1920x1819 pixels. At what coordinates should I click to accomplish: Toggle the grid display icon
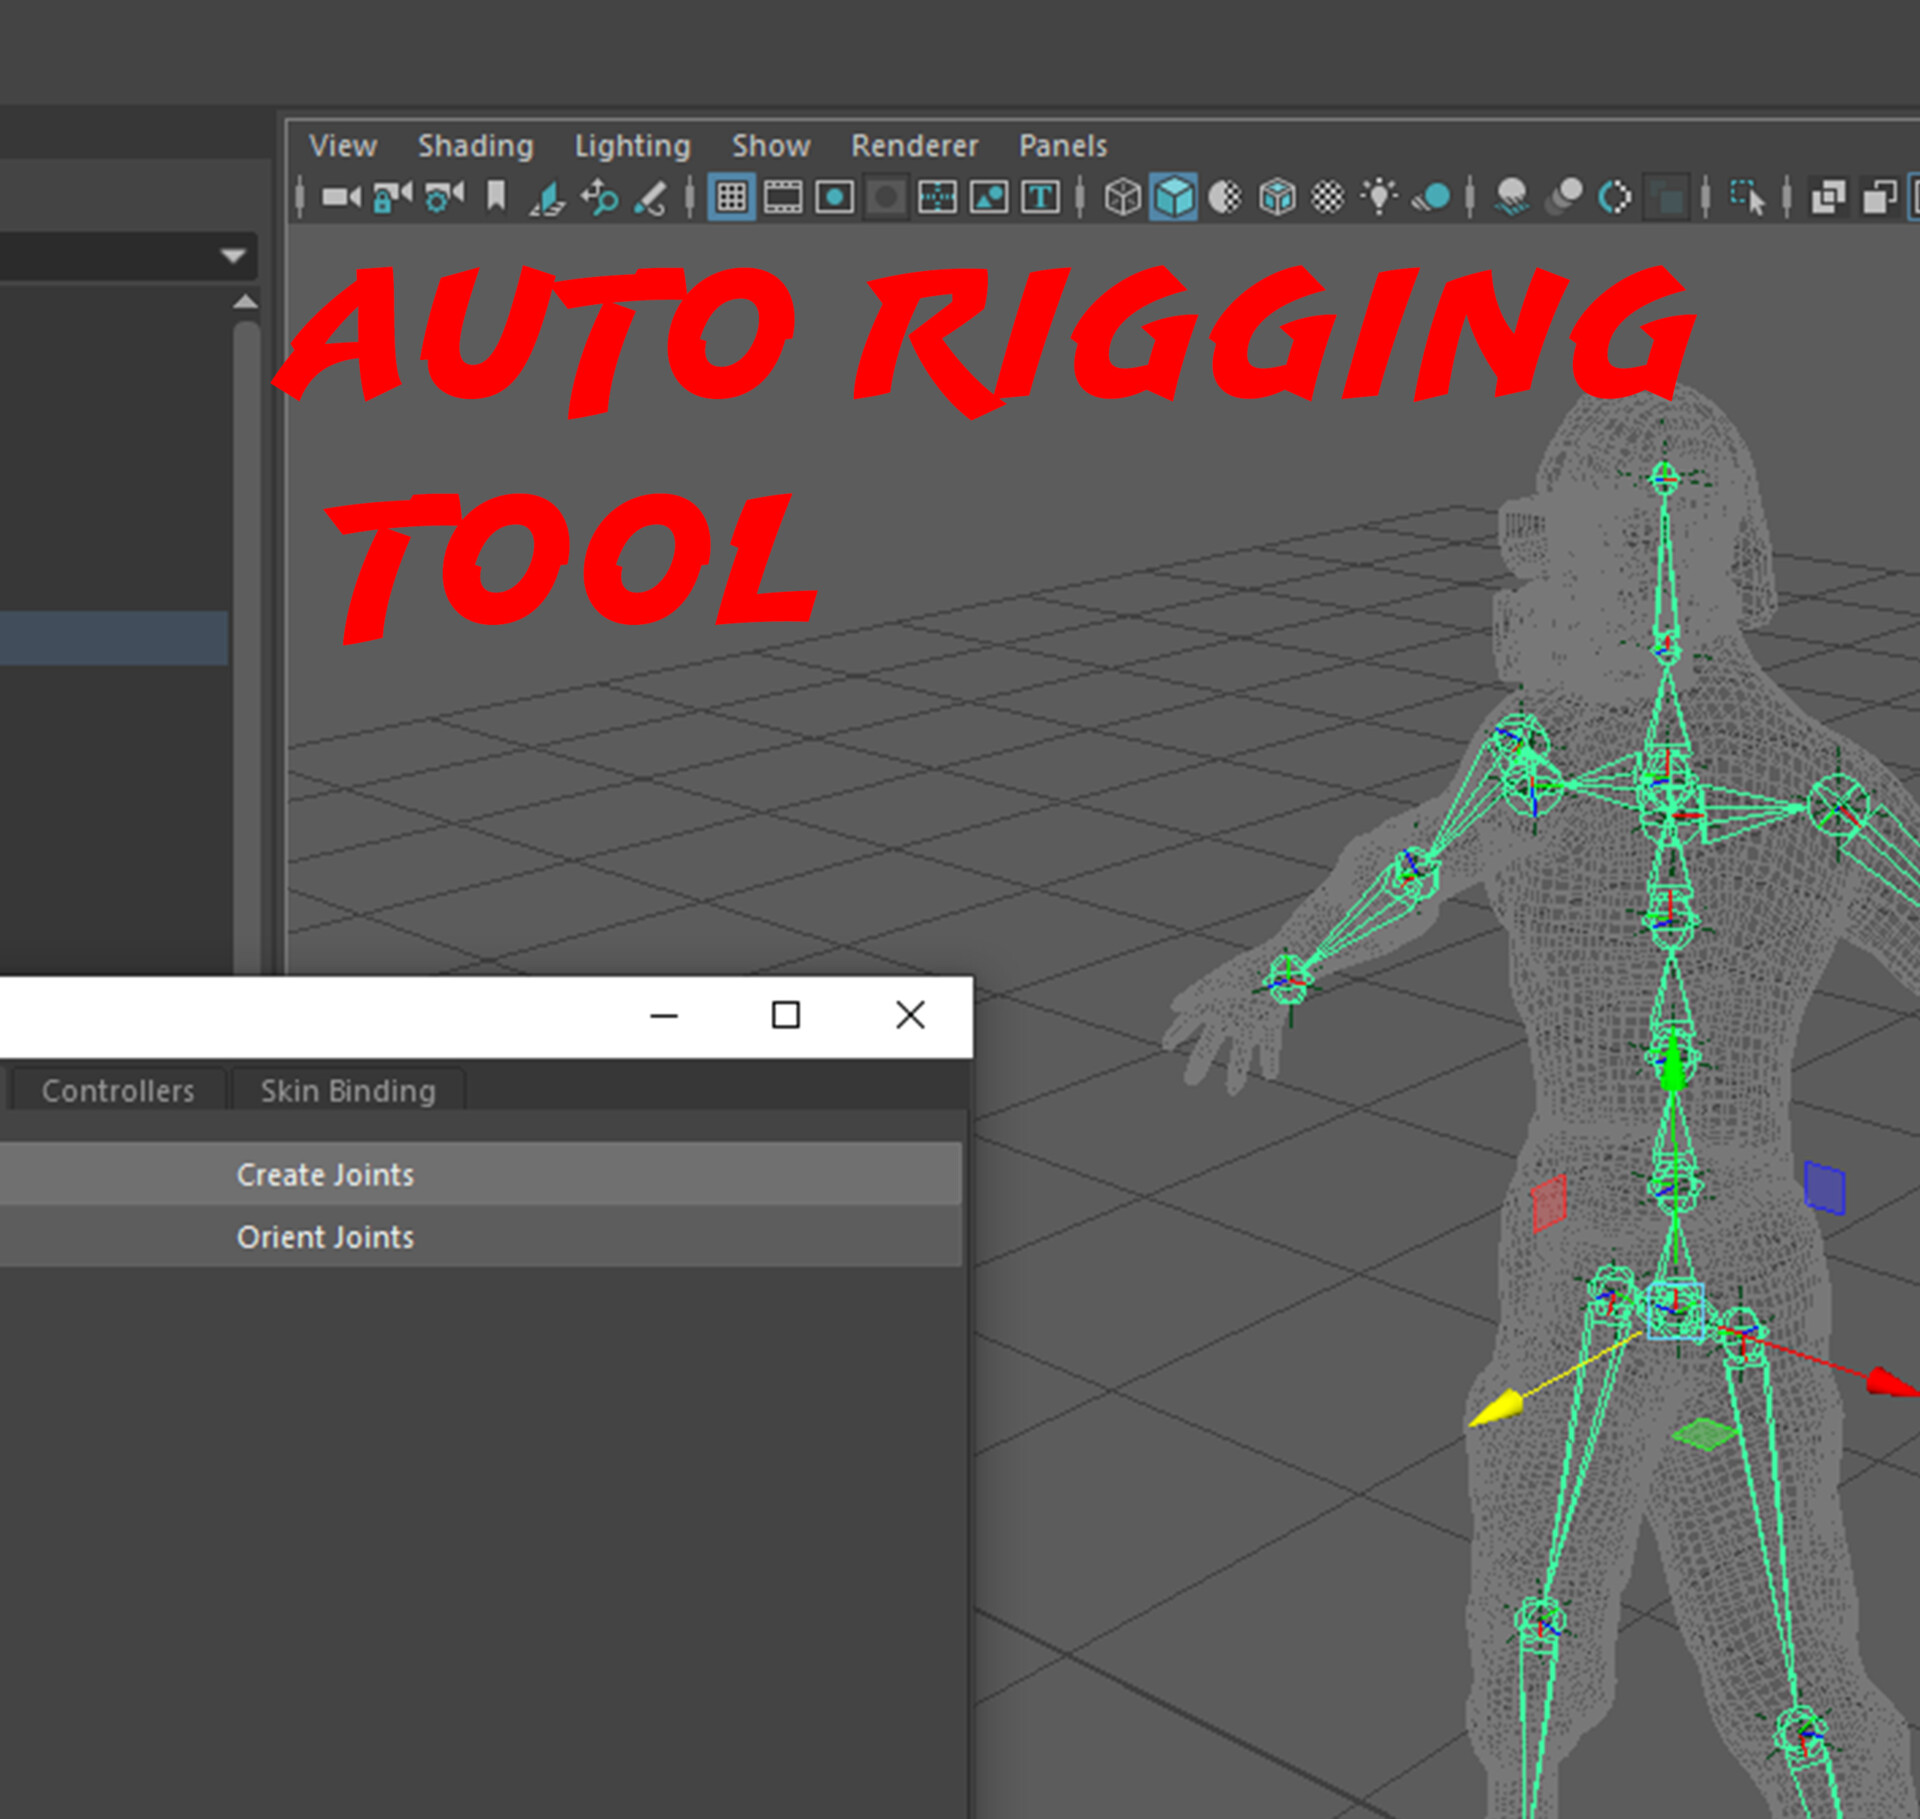pos(731,198)
